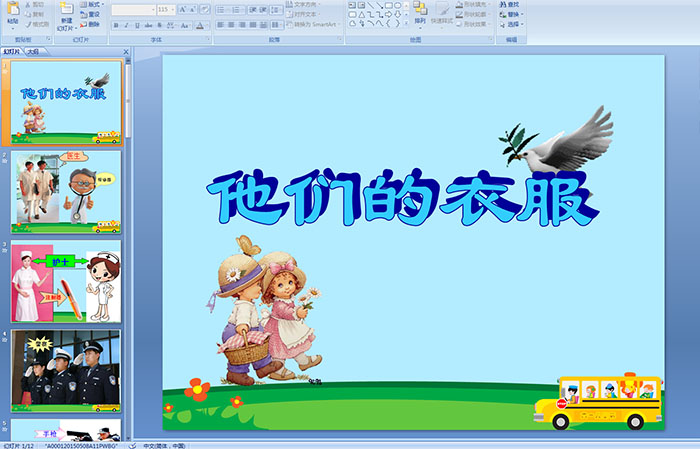Open the font name combo box

click(133, 10)
